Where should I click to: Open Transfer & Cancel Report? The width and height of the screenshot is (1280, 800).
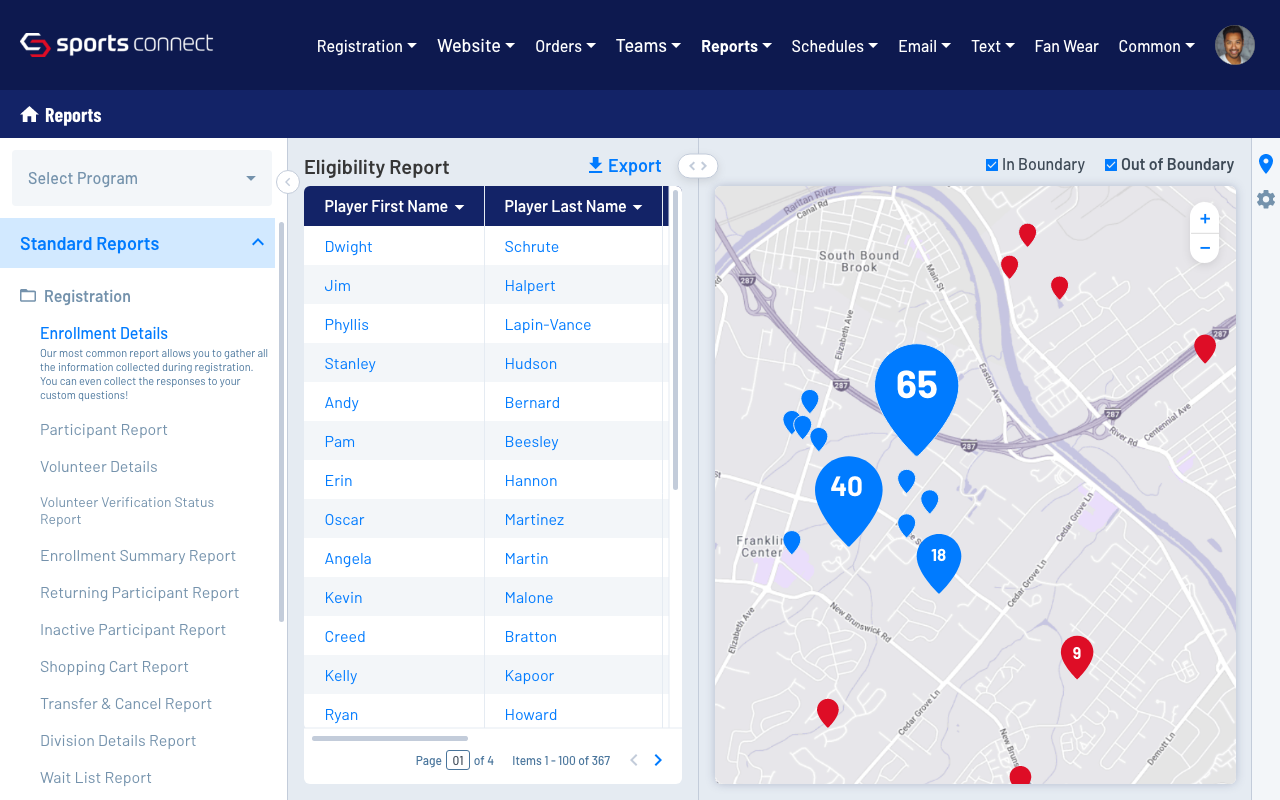pos(126,703)
